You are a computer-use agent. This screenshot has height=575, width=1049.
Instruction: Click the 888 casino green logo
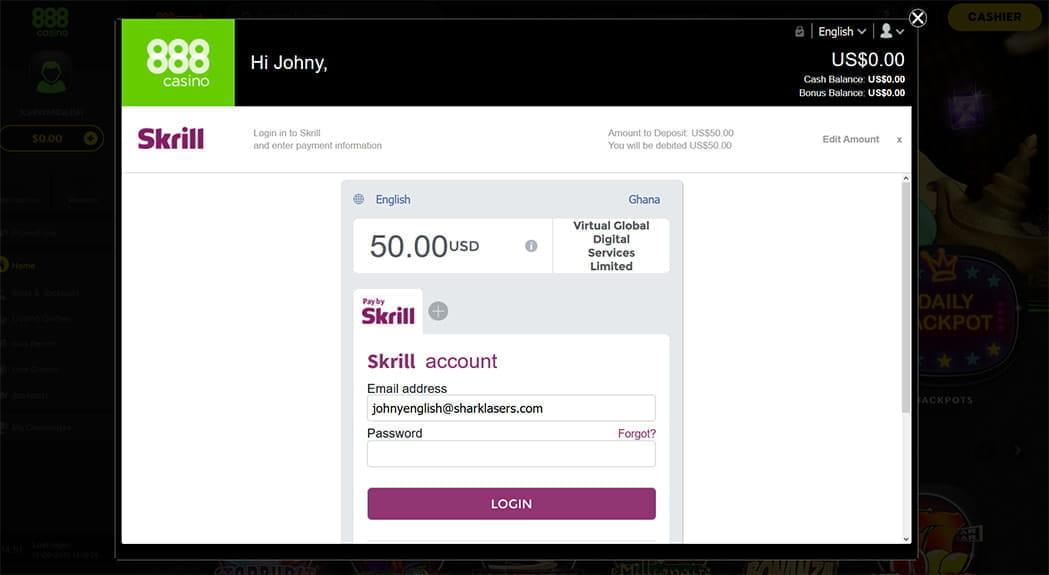(178, 62)
